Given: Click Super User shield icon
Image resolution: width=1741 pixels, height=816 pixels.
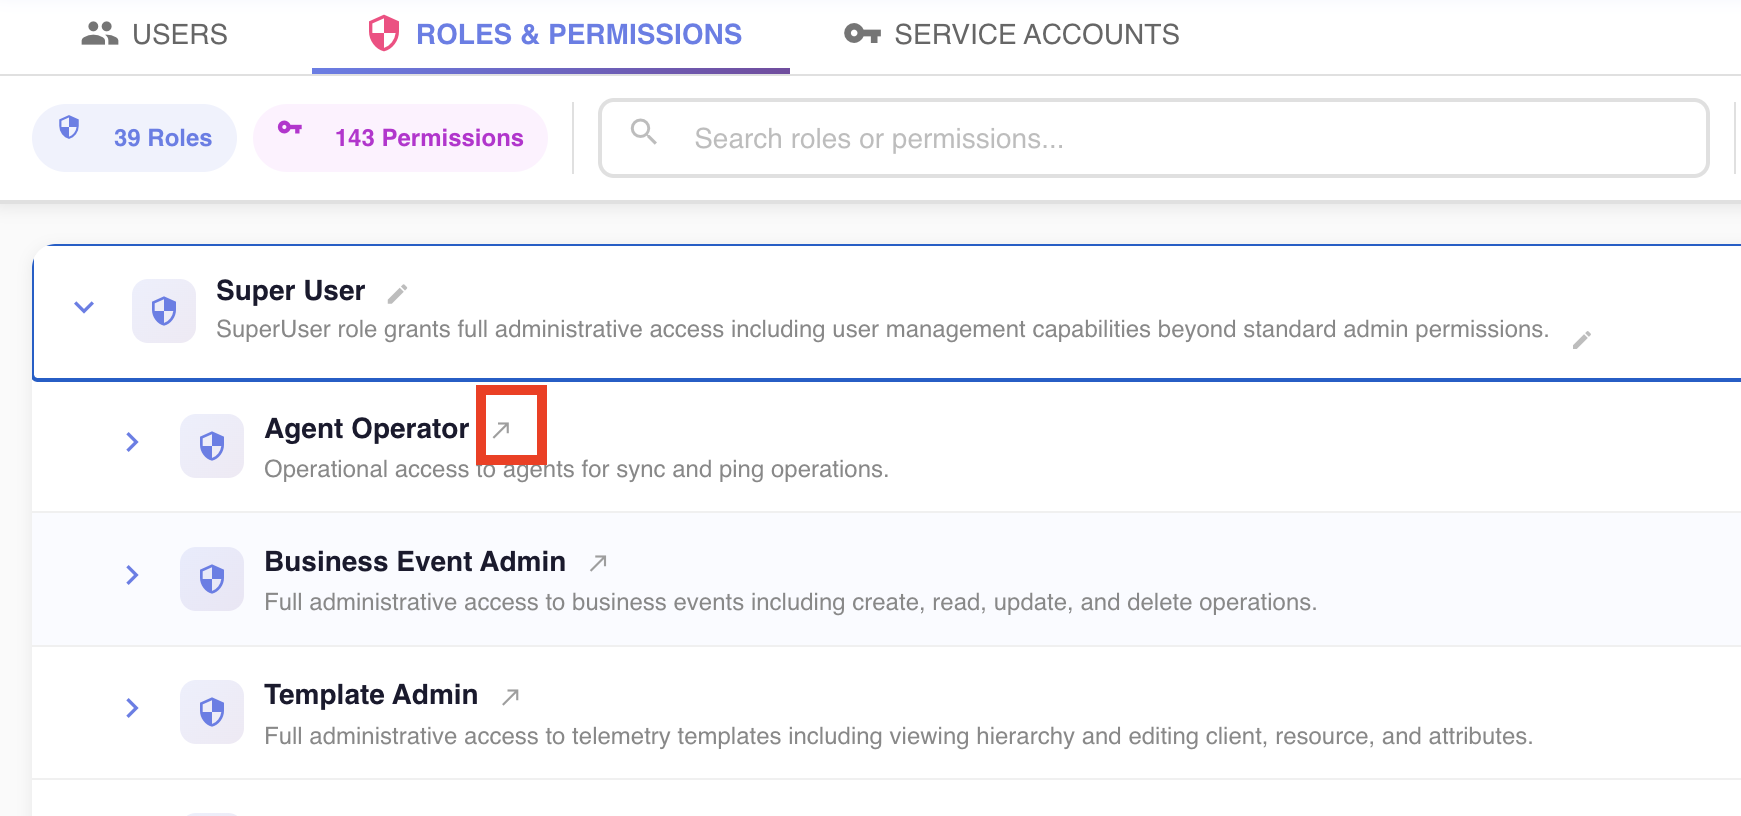Looking at the screenshot, I should (x=164, y=311).
